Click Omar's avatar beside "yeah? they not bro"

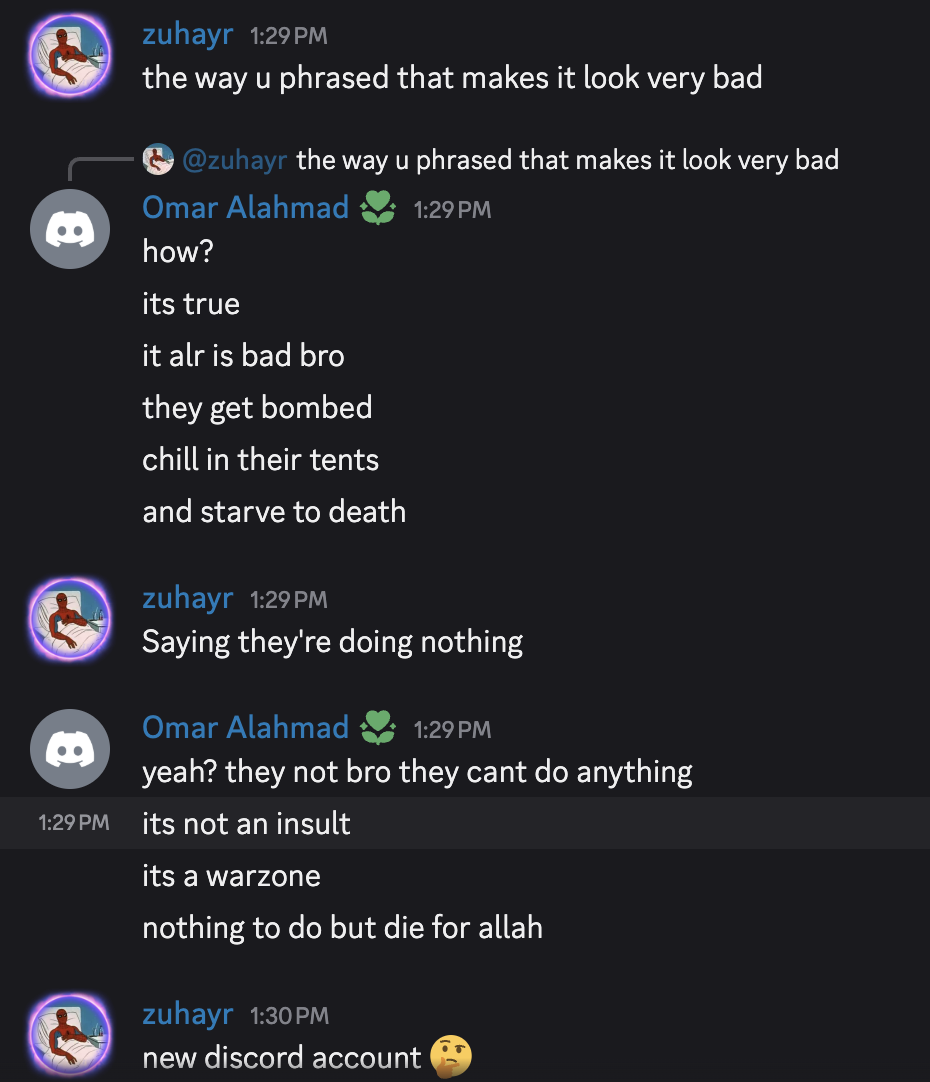pyautogui.click(x=70, y=748)
